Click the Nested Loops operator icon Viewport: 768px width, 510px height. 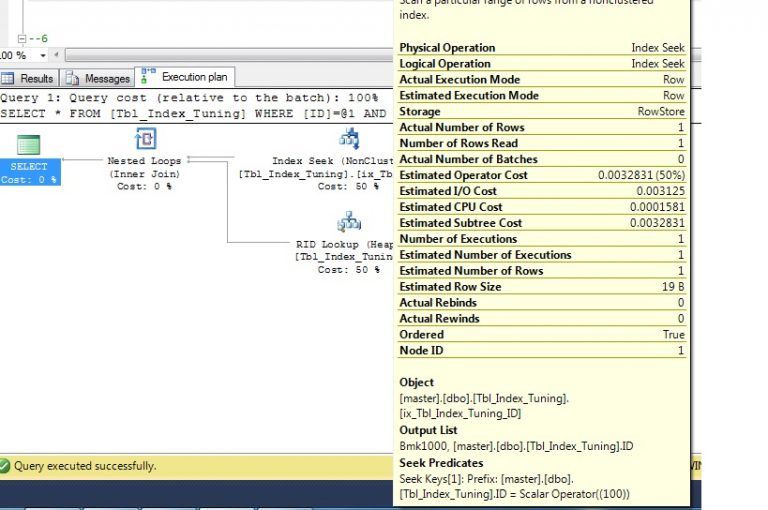(x=145, y=139)
